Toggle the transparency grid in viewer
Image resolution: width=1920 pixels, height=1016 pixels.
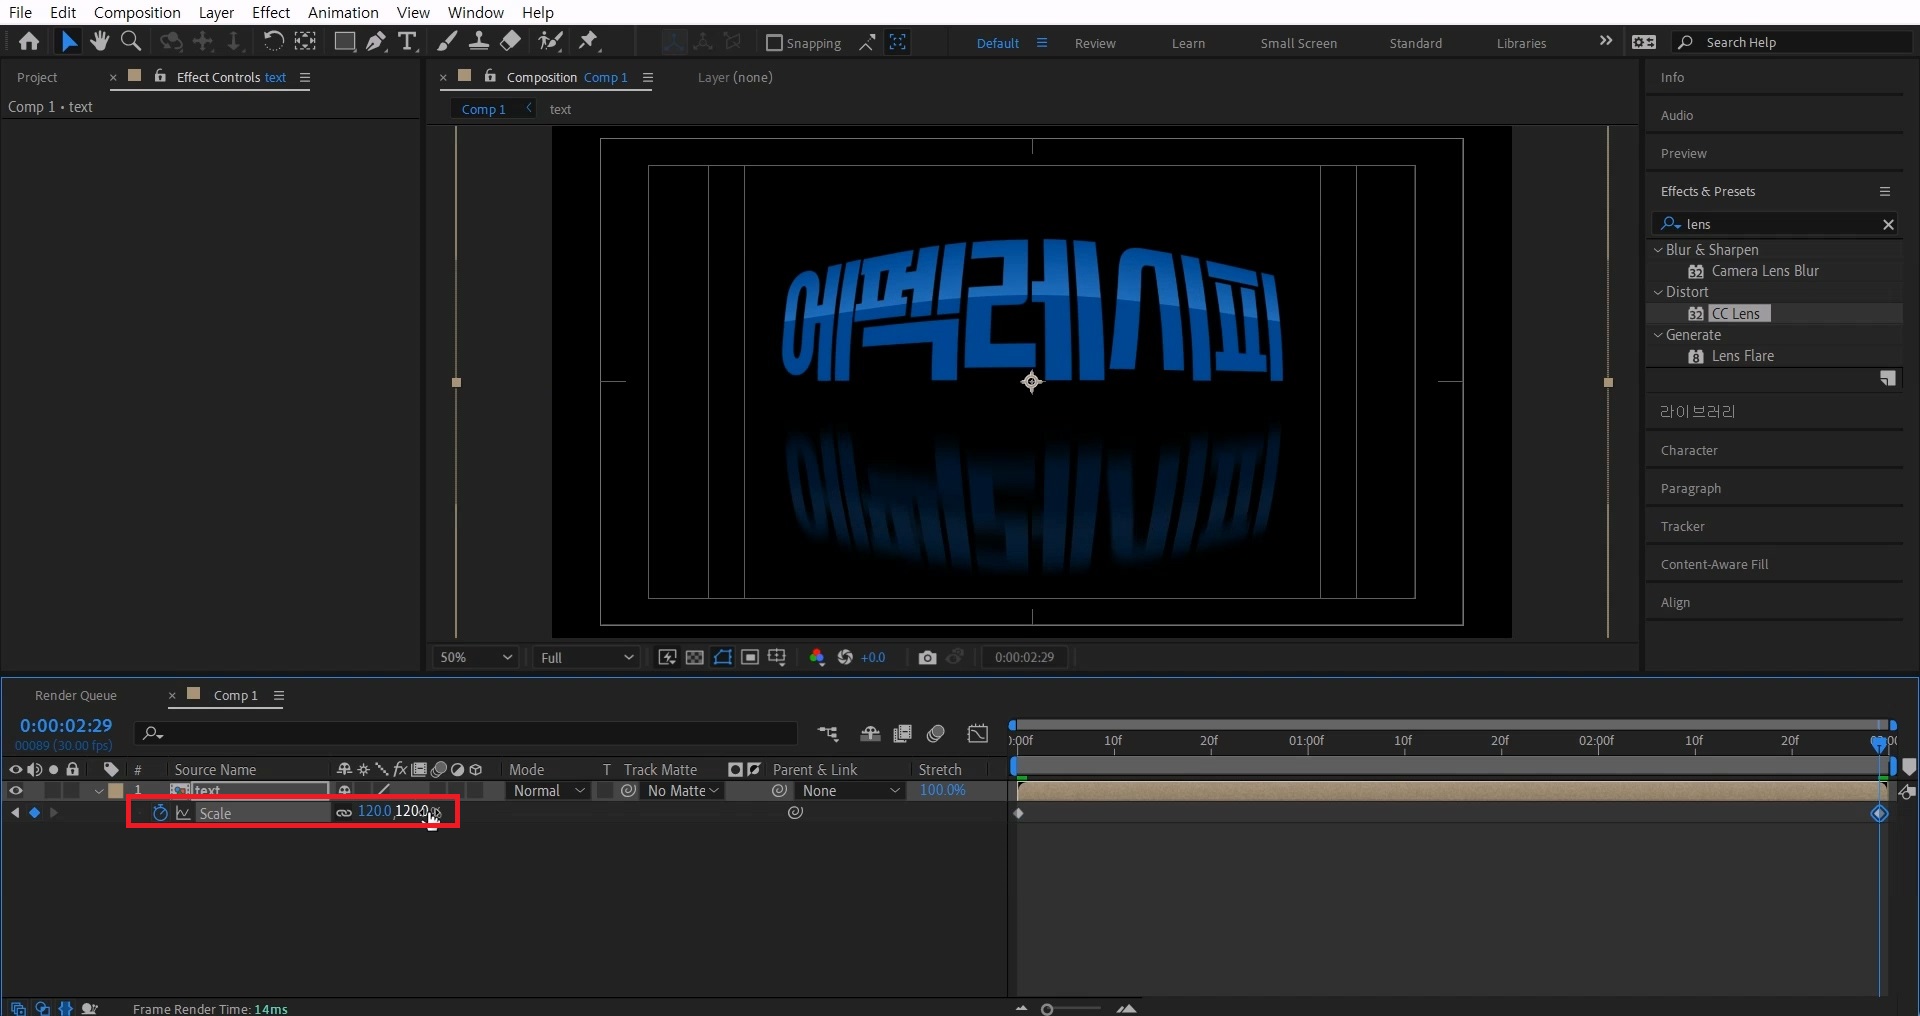click(x=695, y=657)
